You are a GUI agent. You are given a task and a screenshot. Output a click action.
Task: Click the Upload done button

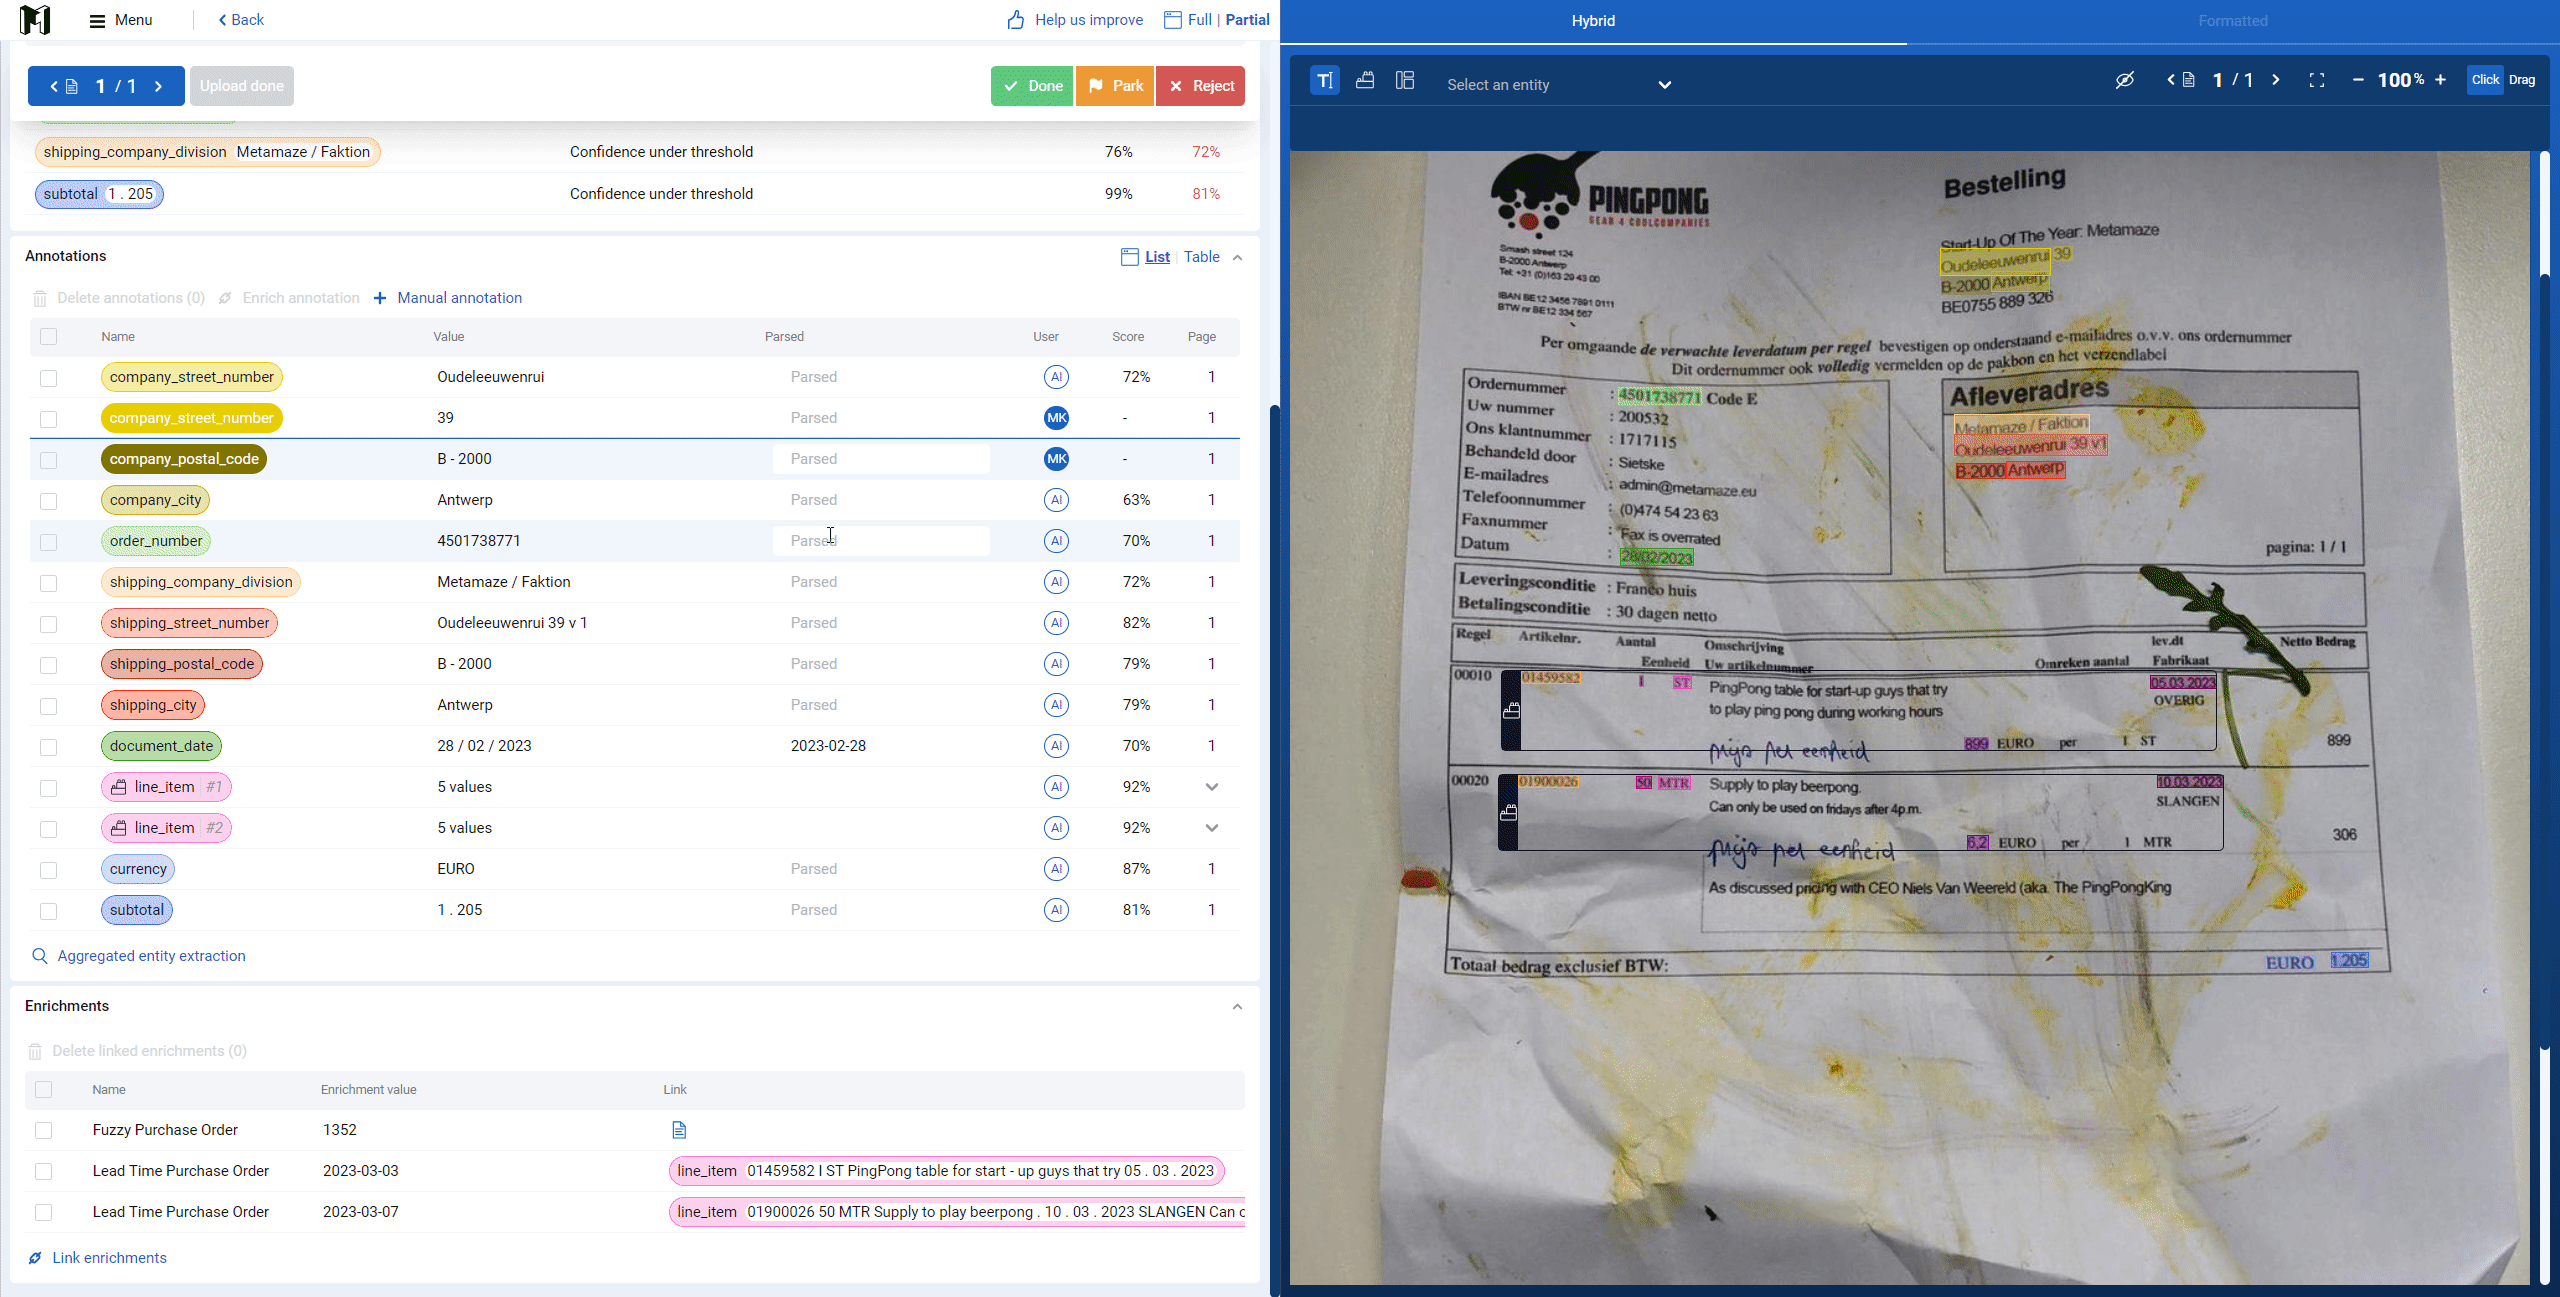242,86
